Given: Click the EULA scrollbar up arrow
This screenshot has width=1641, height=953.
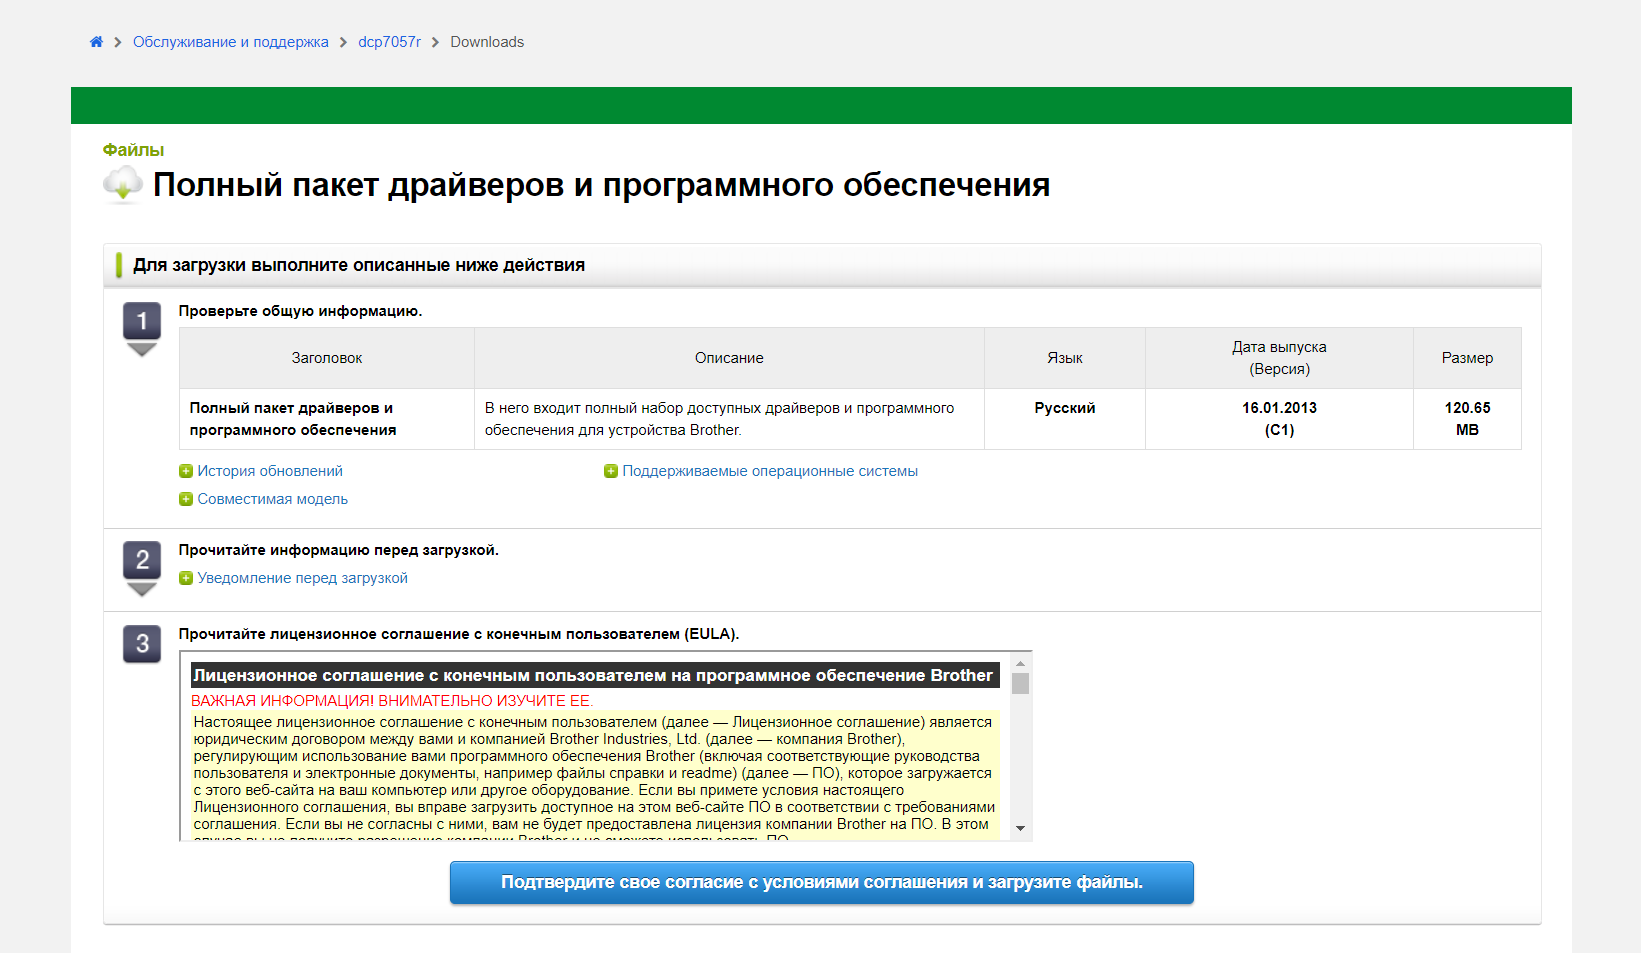Looking at the screenshot, I should point(1020,663).
